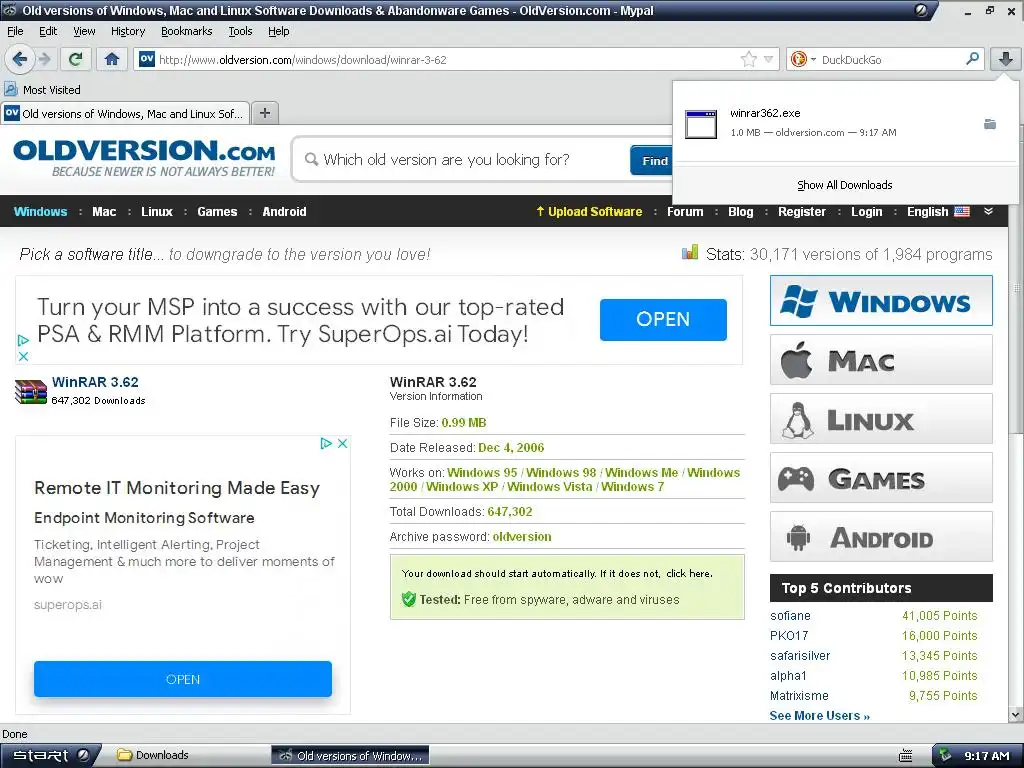This screenshot has height=768, width=1024.
Task: Select Mac in site navigation bar
Action: pos(104,212)
